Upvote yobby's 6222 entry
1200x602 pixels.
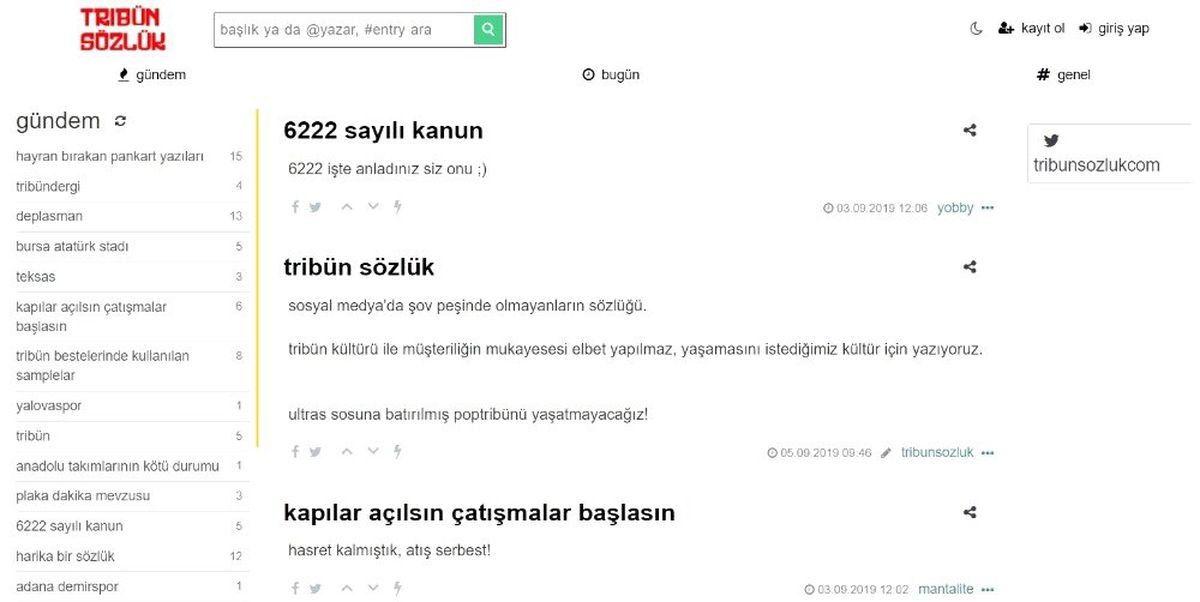coord(347,207)
